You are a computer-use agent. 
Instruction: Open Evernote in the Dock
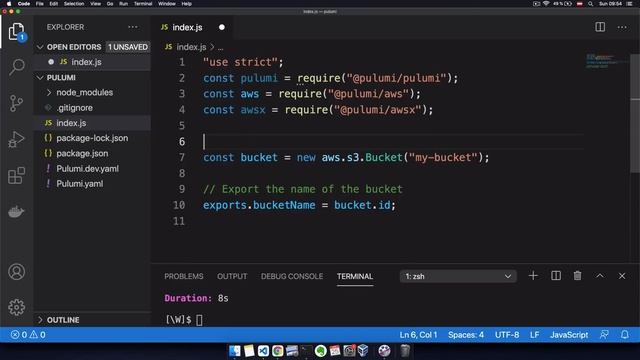point(320,351)
